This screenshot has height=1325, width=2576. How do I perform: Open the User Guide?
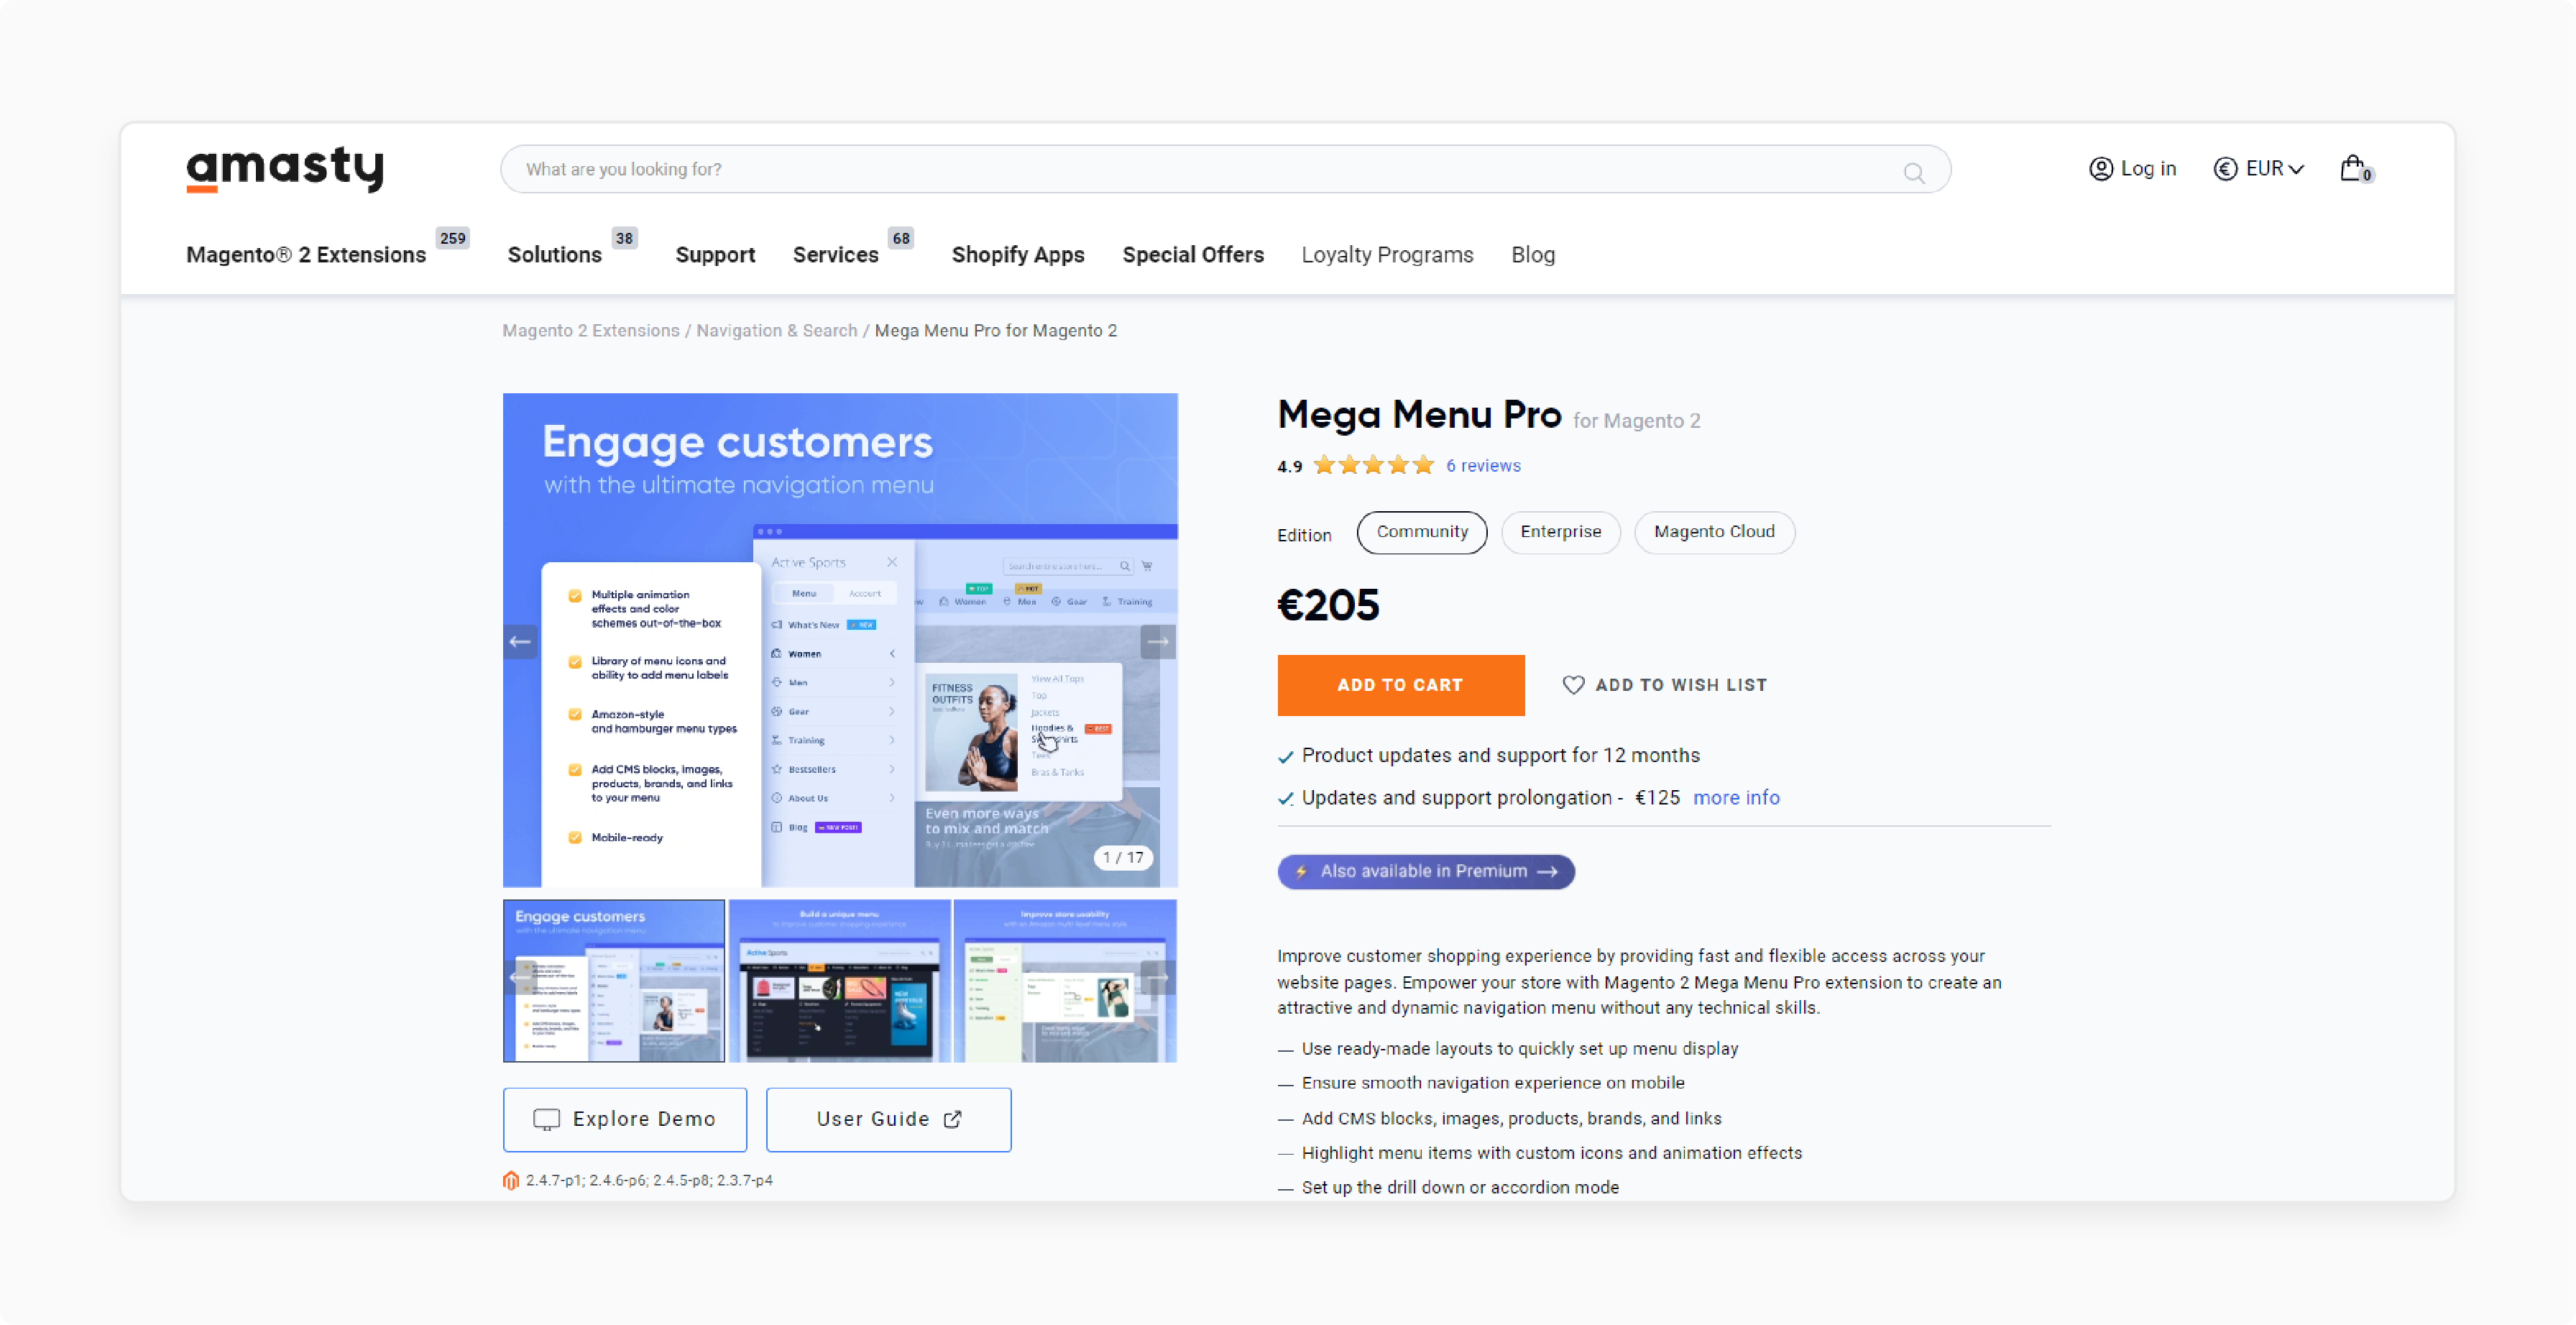tap(888, 1119)
